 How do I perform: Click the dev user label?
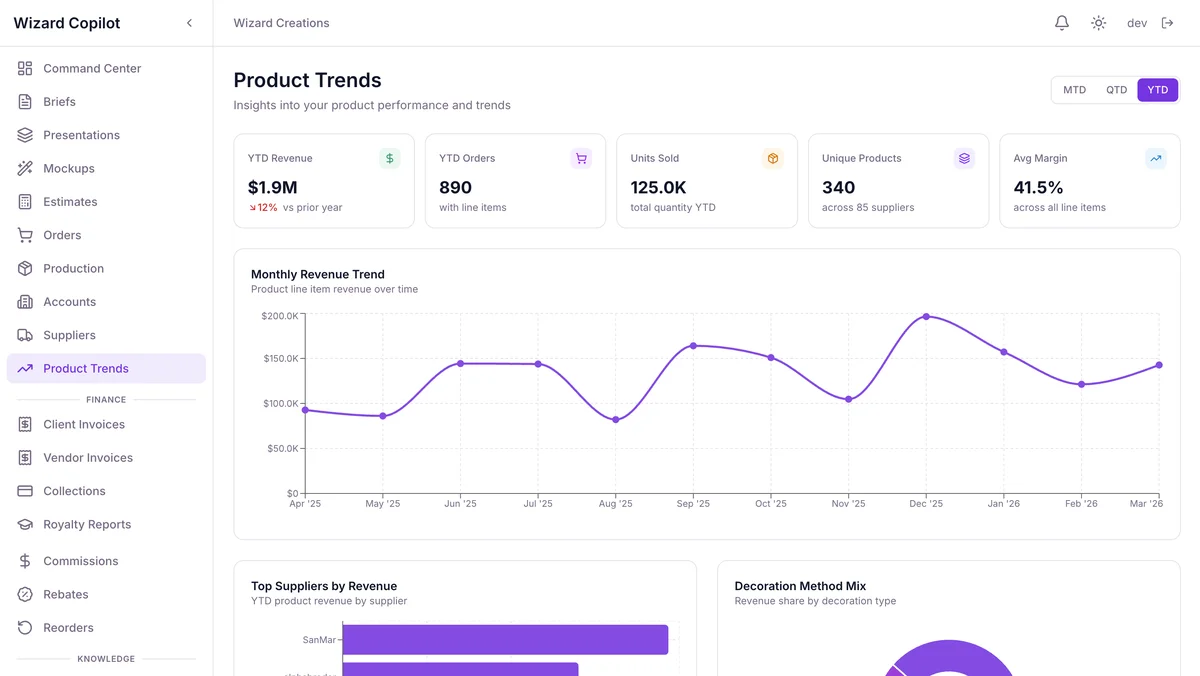coord(1137,23)
